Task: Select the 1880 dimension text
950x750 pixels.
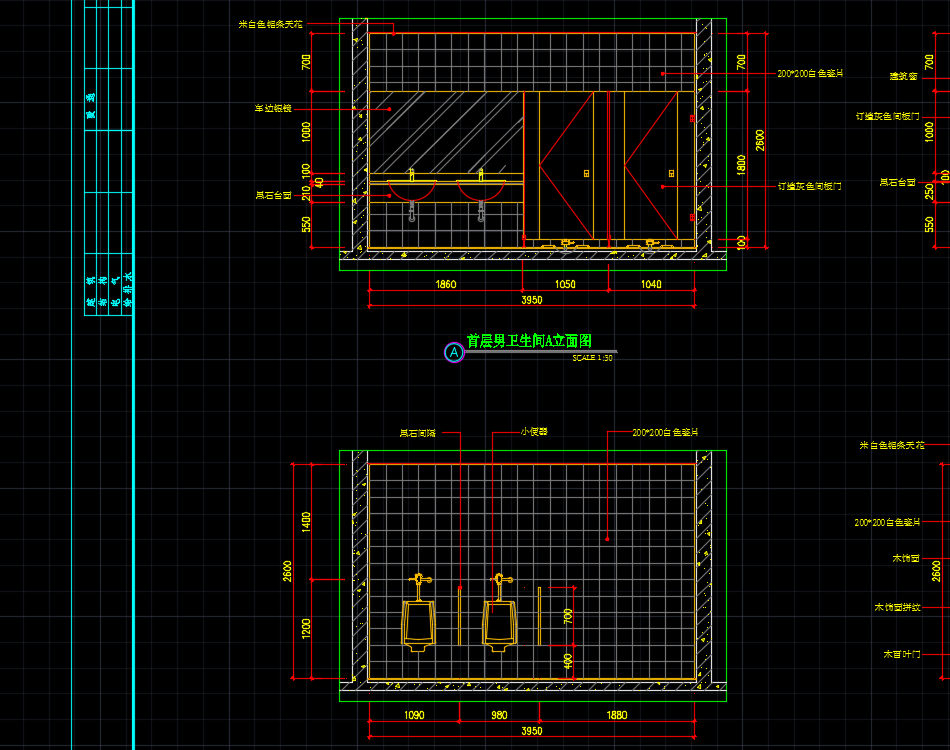Action: pos(617,715)
